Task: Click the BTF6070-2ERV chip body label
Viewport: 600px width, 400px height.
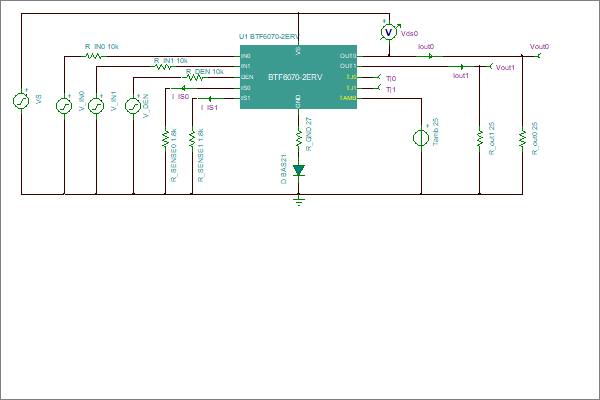Action: (295, 77)
